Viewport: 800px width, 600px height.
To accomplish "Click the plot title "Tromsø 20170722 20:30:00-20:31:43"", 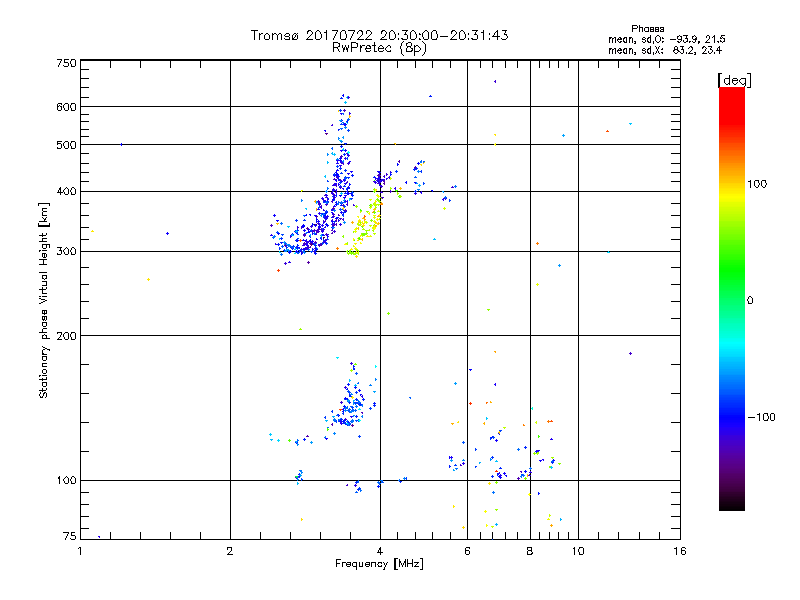I will click(x=379, y=35).
